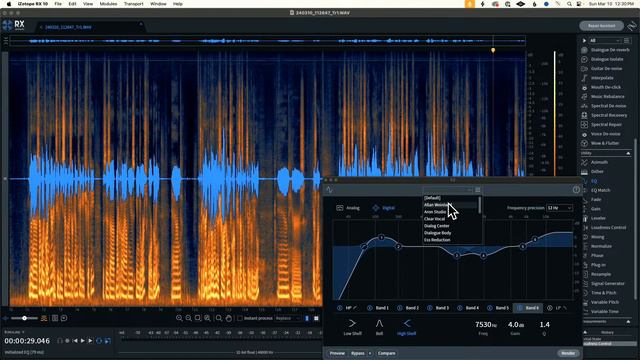Toggle Band 2 power button
The height and width of the screenshot is (360, 640).
[x=400, y=308]
